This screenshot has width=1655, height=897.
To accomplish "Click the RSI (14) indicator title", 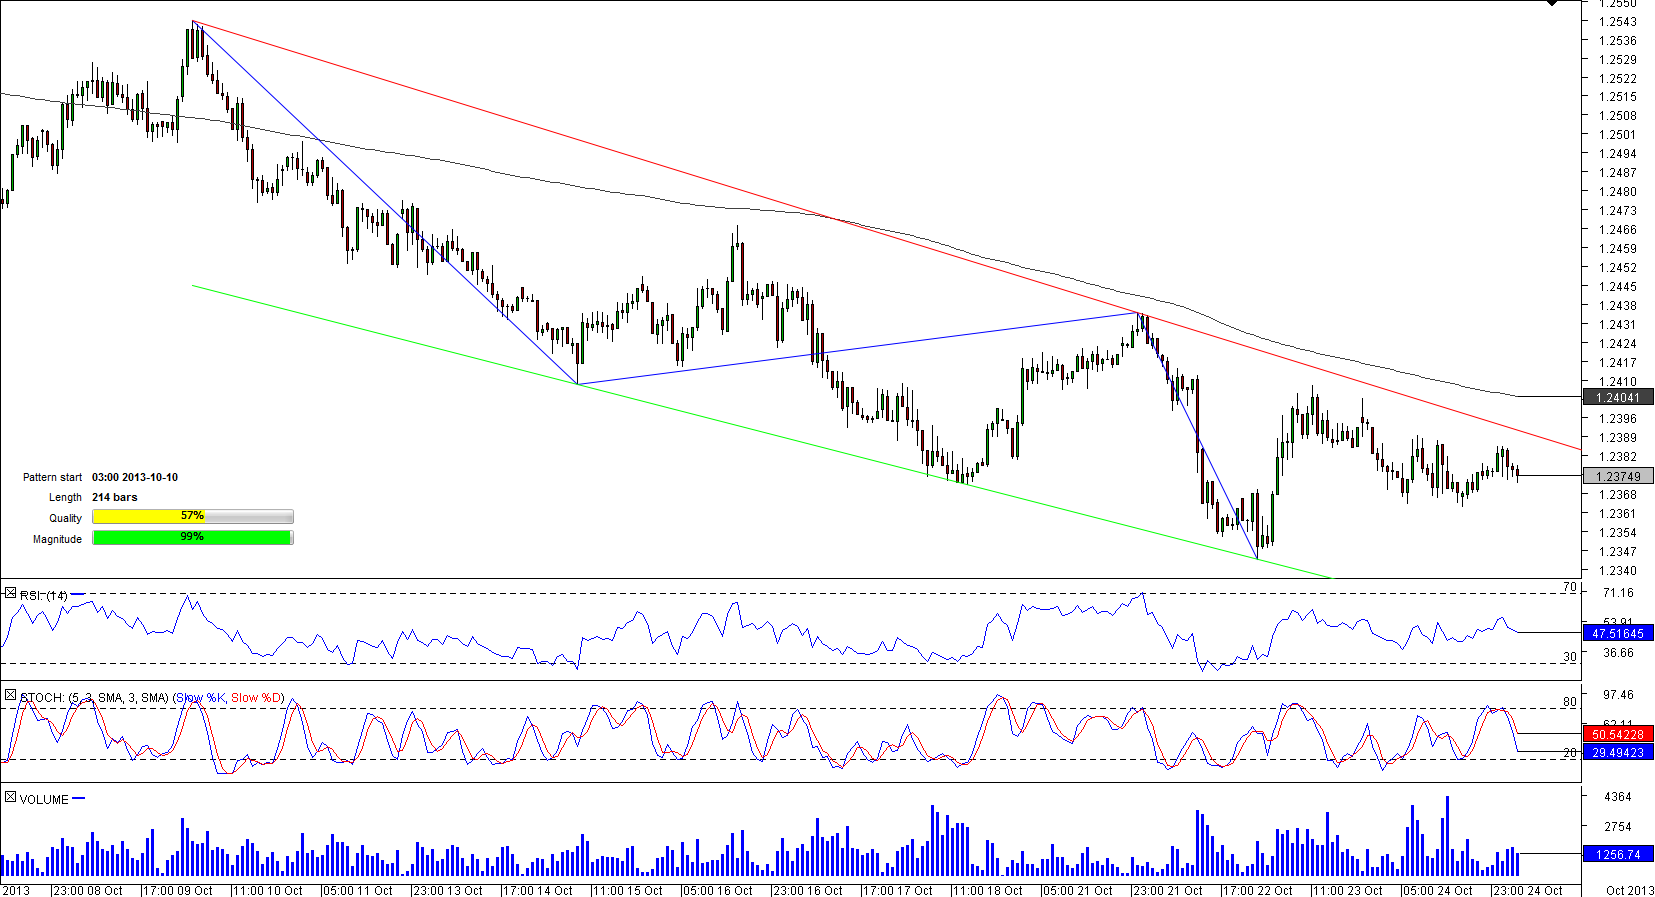I will click(x=44, y=596).
